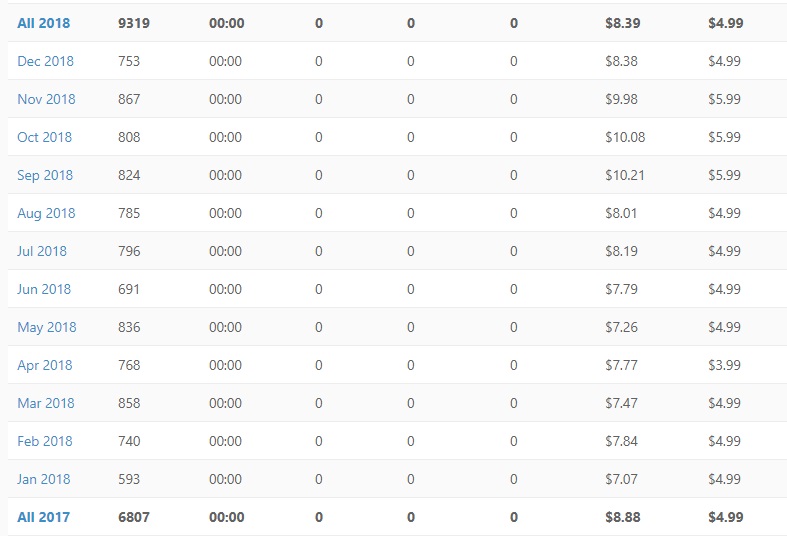Click the 593 count in Jan 2018 row

[129, 479]
